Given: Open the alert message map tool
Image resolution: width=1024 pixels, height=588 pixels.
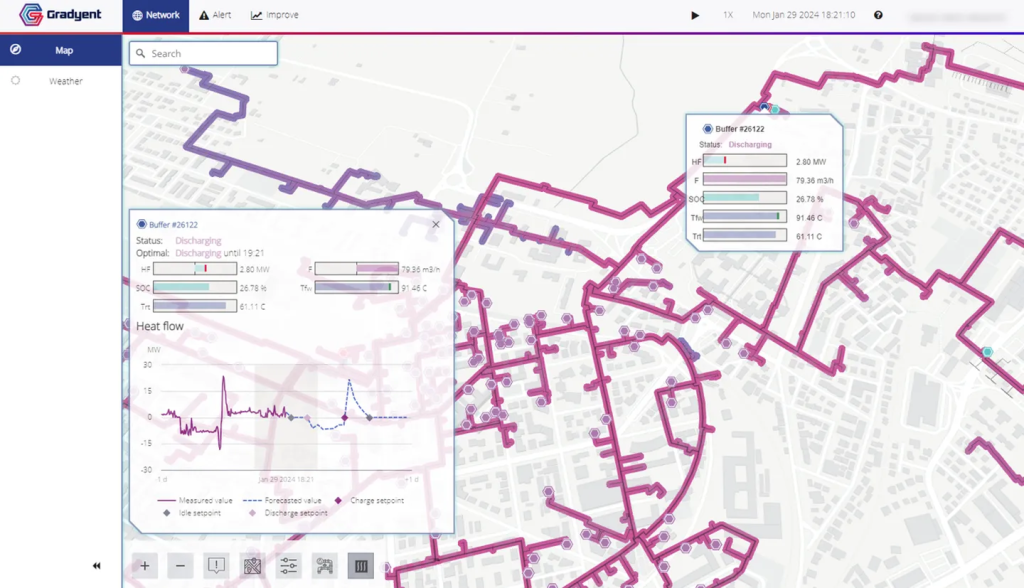Looking at the screenshot, I should (216, 566).
